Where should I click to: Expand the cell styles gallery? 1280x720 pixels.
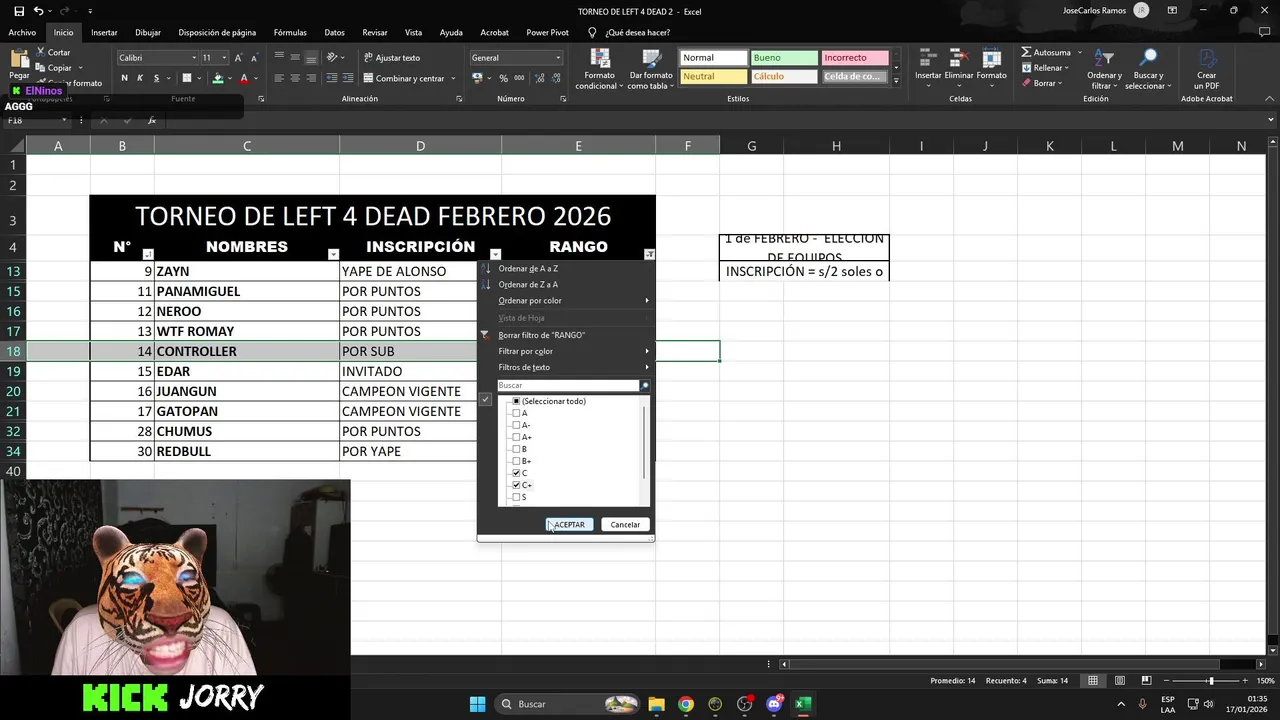point(896,80)
